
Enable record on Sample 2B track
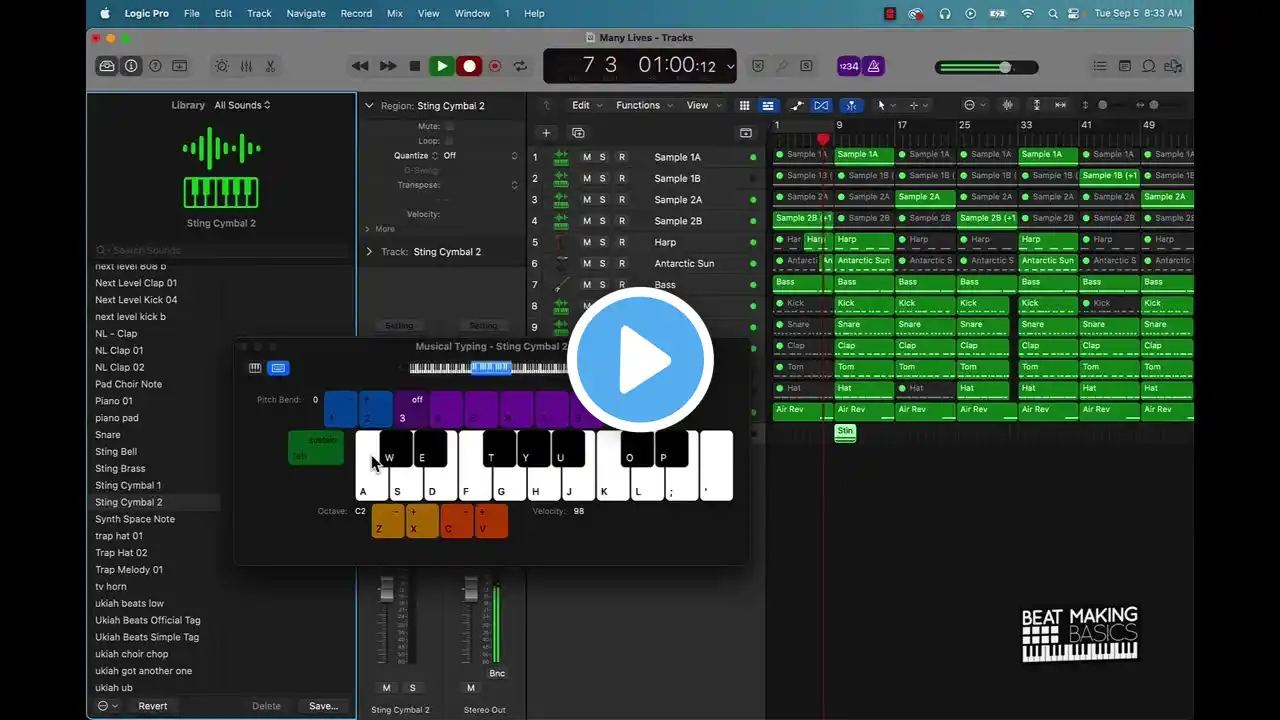[621, 221]
